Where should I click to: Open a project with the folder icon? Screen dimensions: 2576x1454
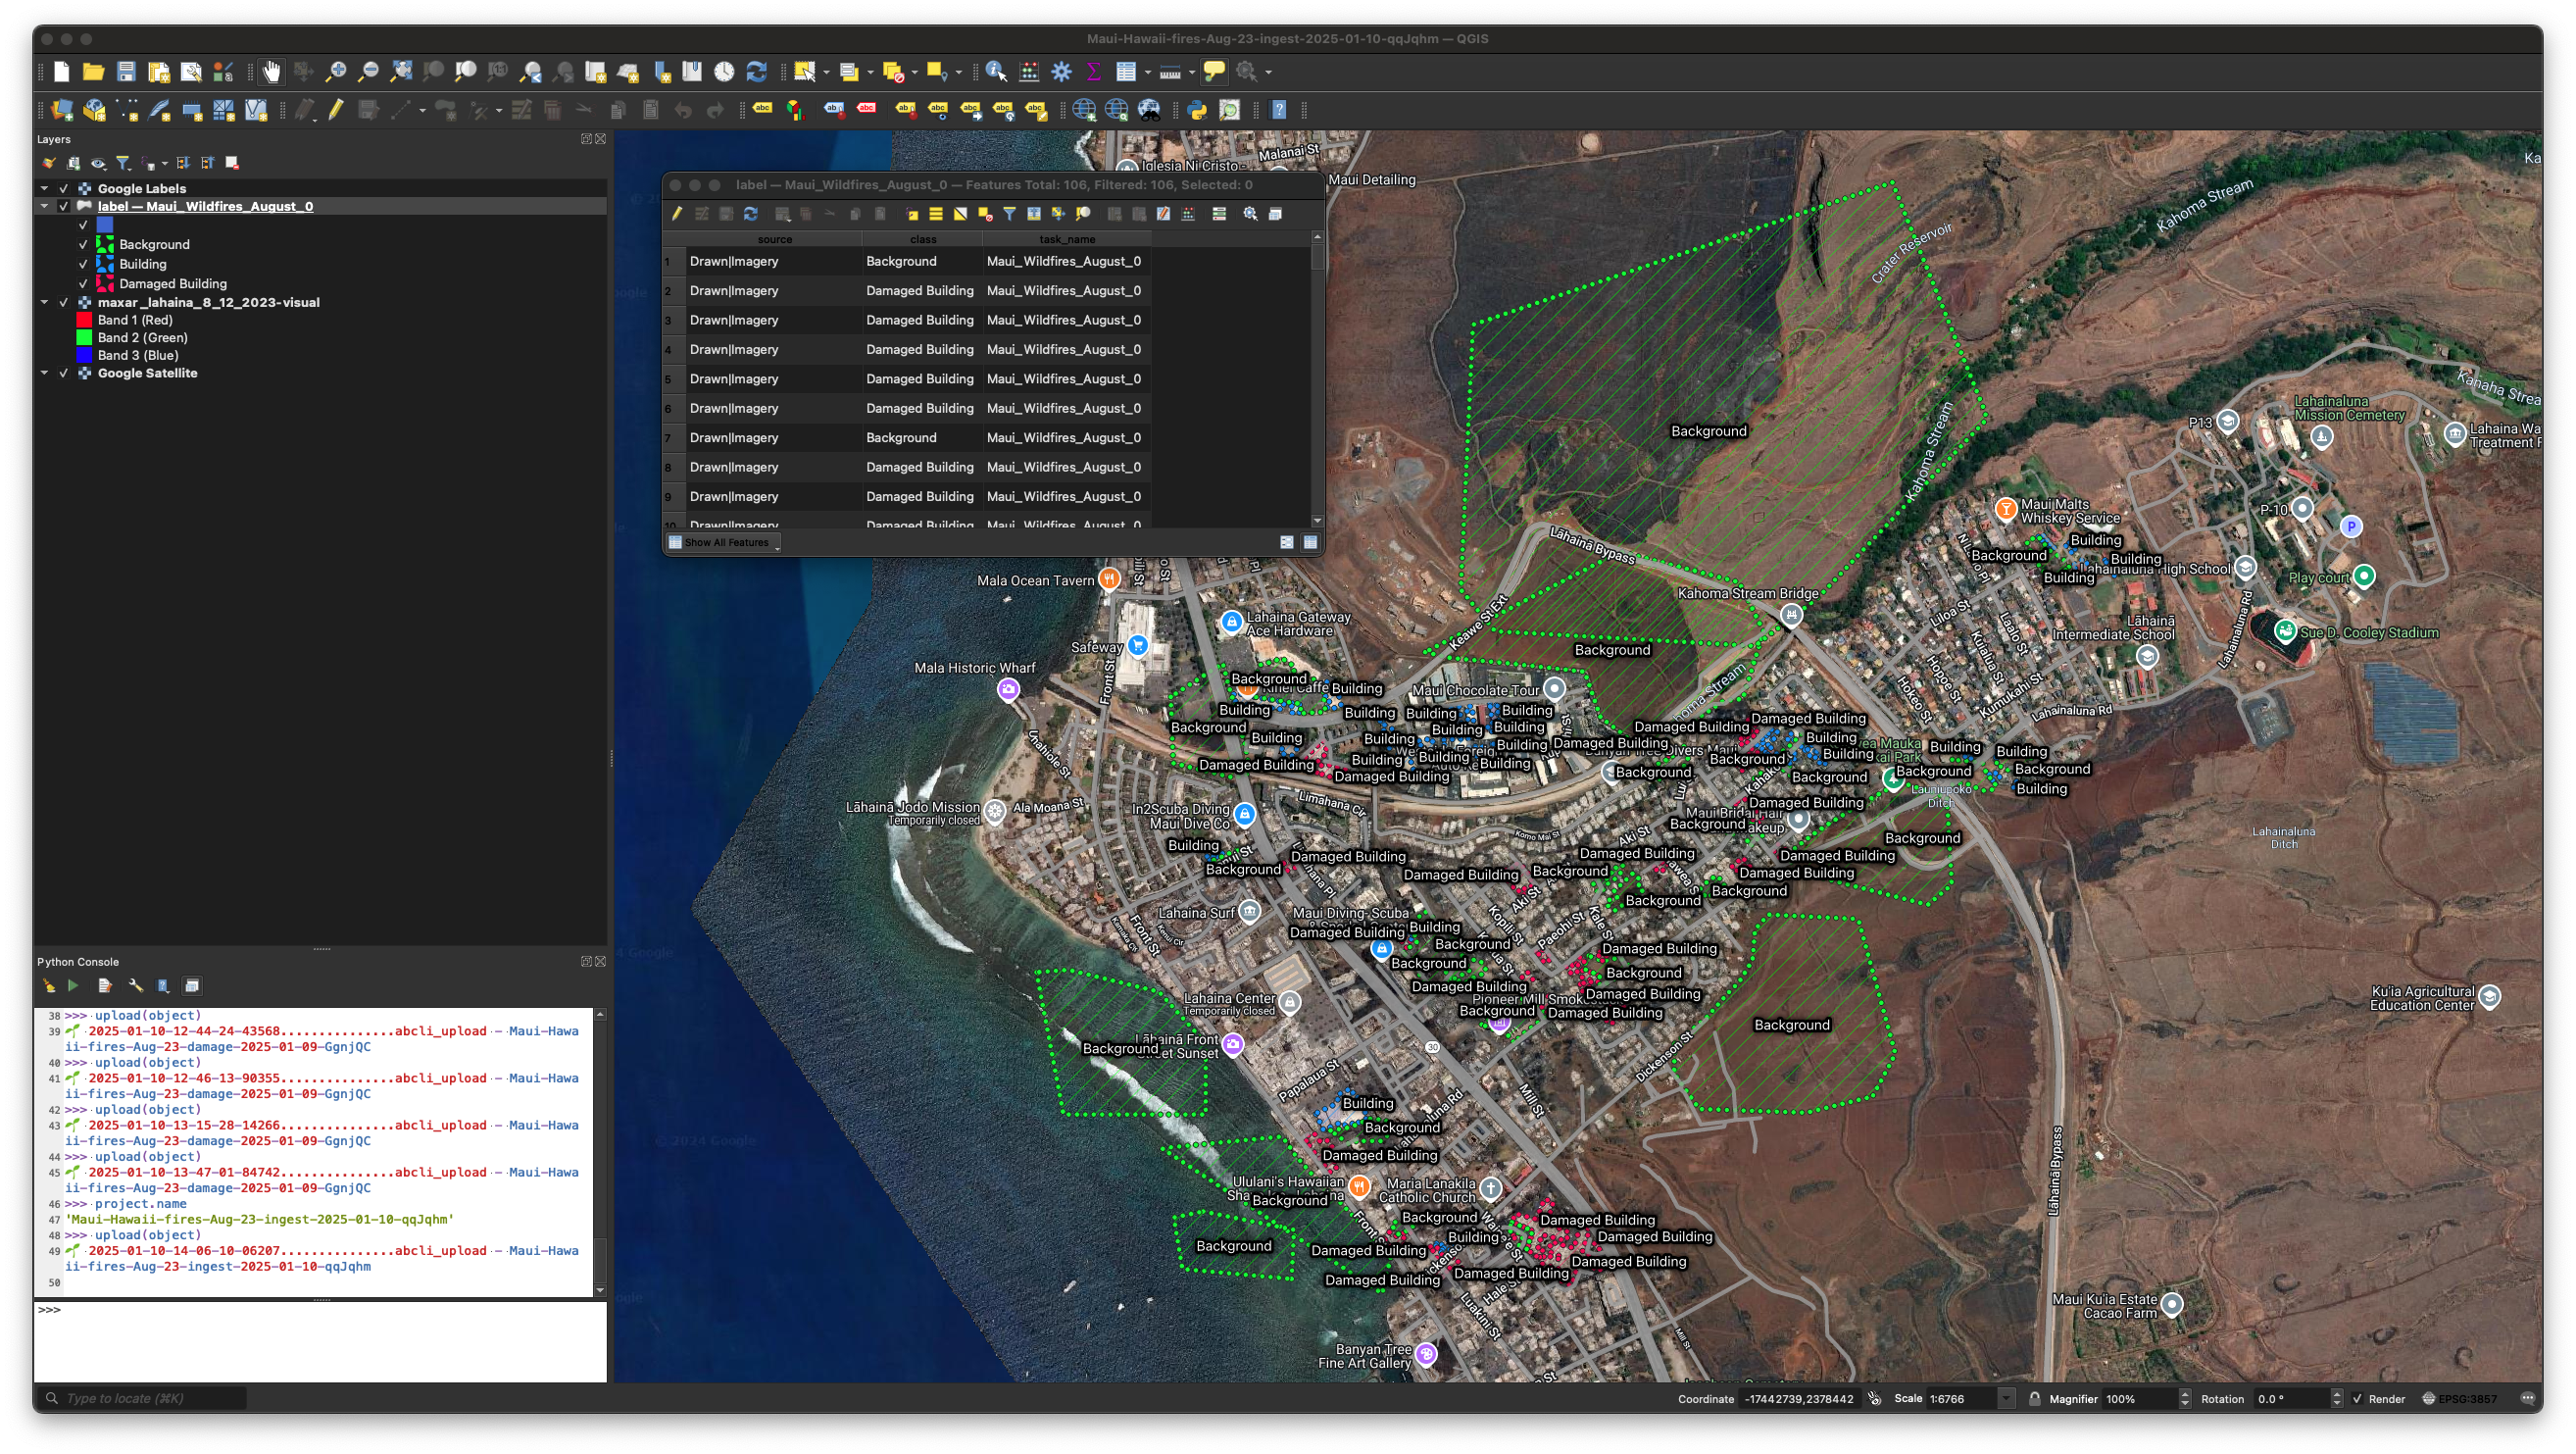coord(93,72)
